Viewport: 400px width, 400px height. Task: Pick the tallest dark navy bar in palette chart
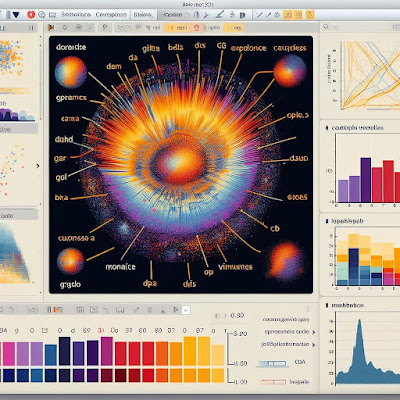[x=64, y=351]
